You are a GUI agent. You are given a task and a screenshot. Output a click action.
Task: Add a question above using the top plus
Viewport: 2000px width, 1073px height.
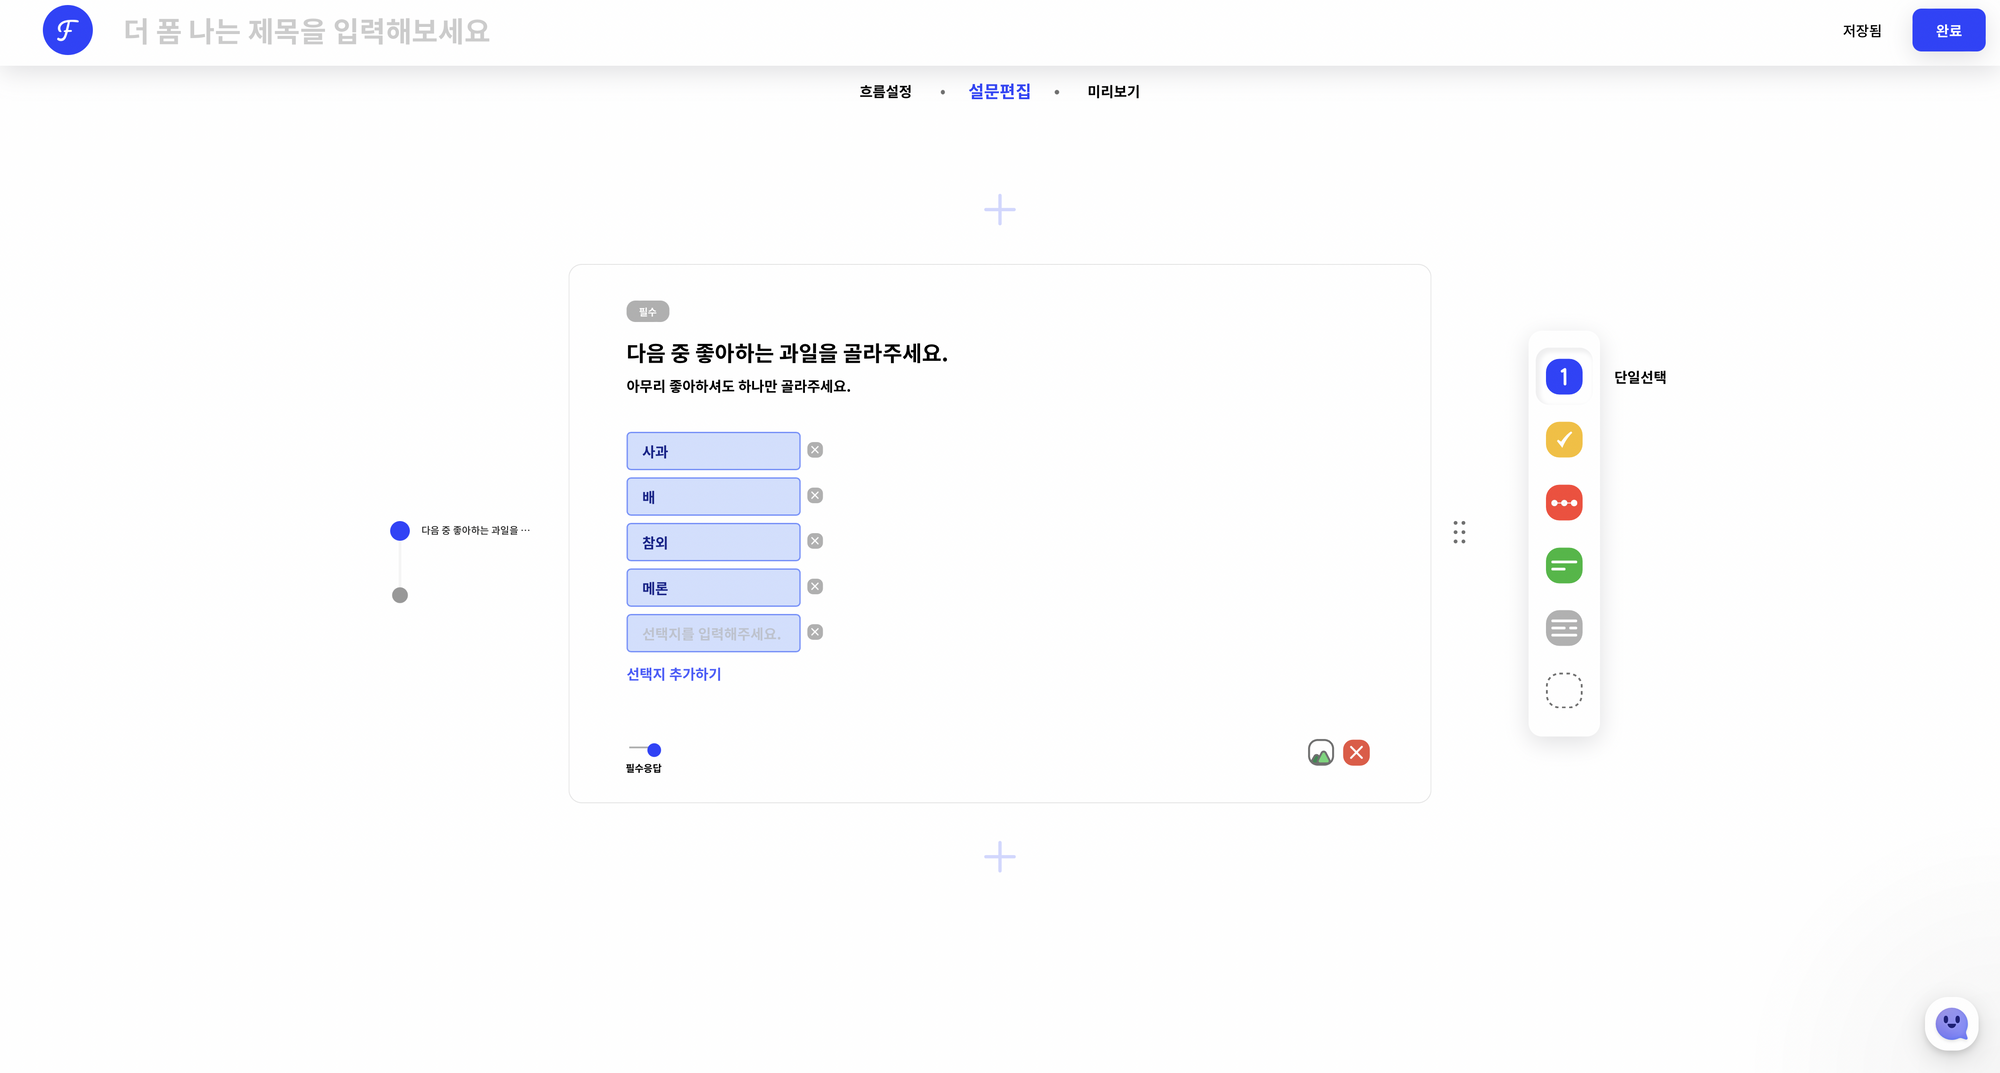999,210
